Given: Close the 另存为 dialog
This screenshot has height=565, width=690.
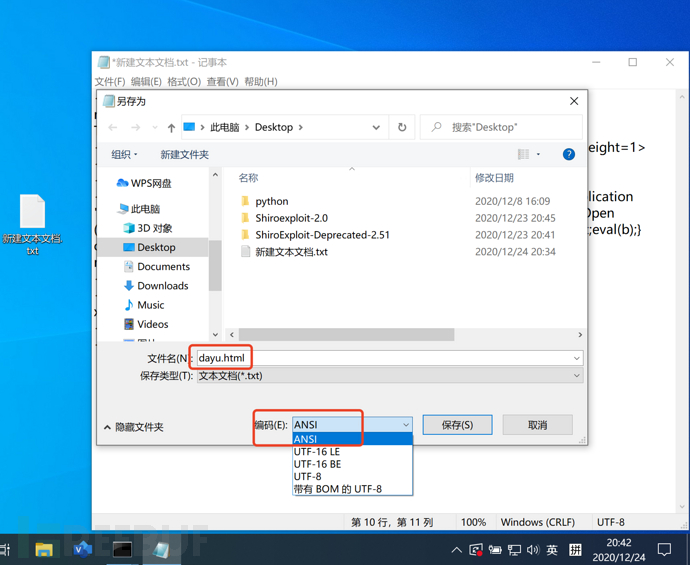Looking at the screenshot, I should point(574,101).
